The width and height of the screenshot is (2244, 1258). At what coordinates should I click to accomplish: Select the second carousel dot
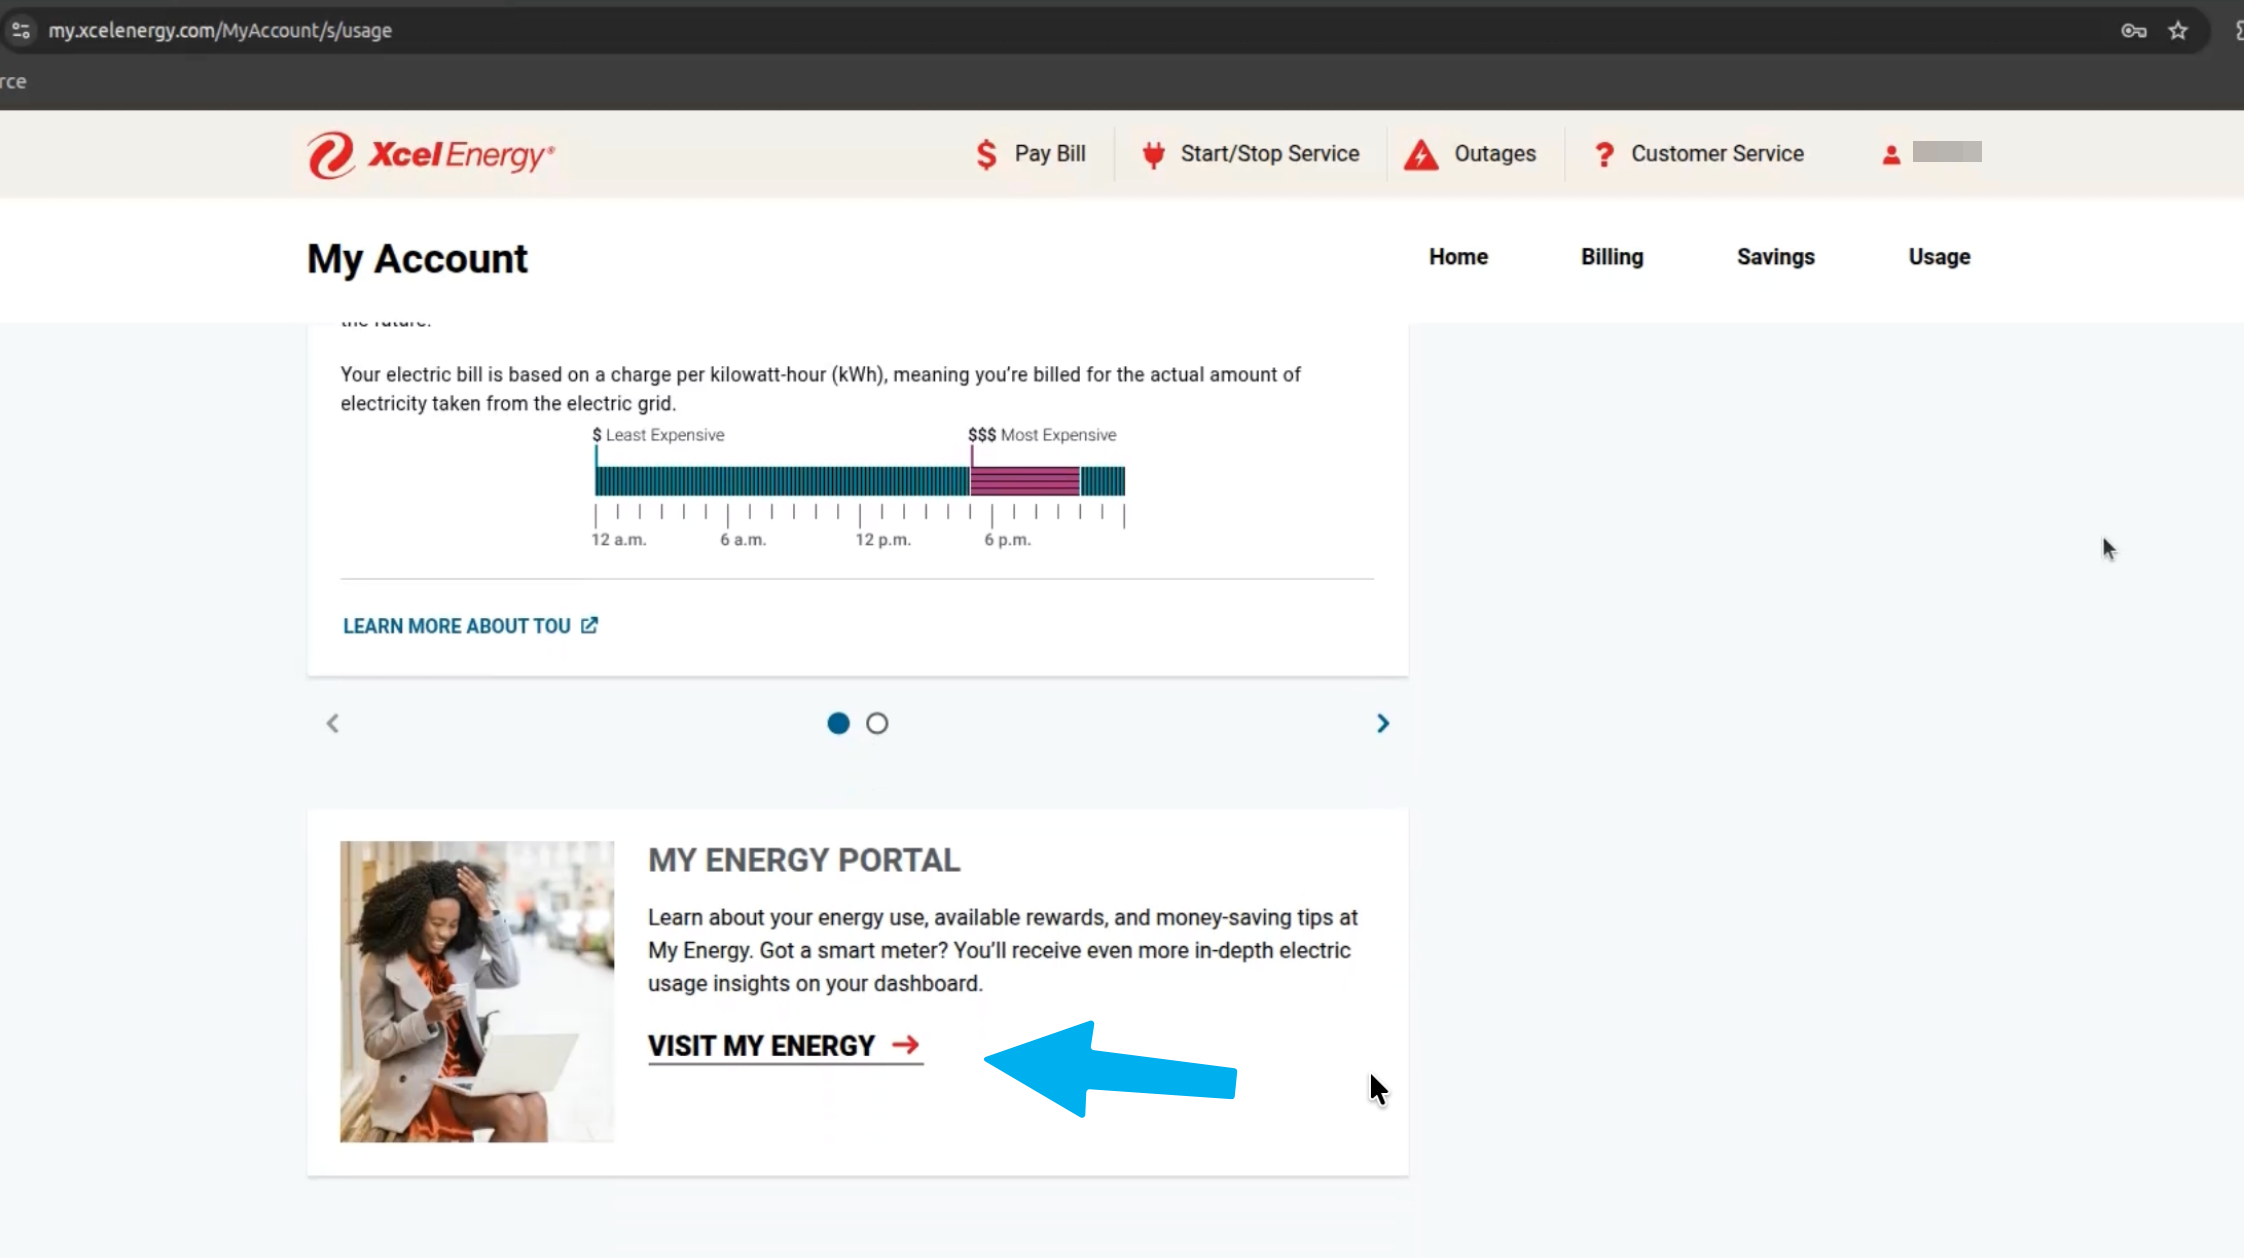(877, 723)
